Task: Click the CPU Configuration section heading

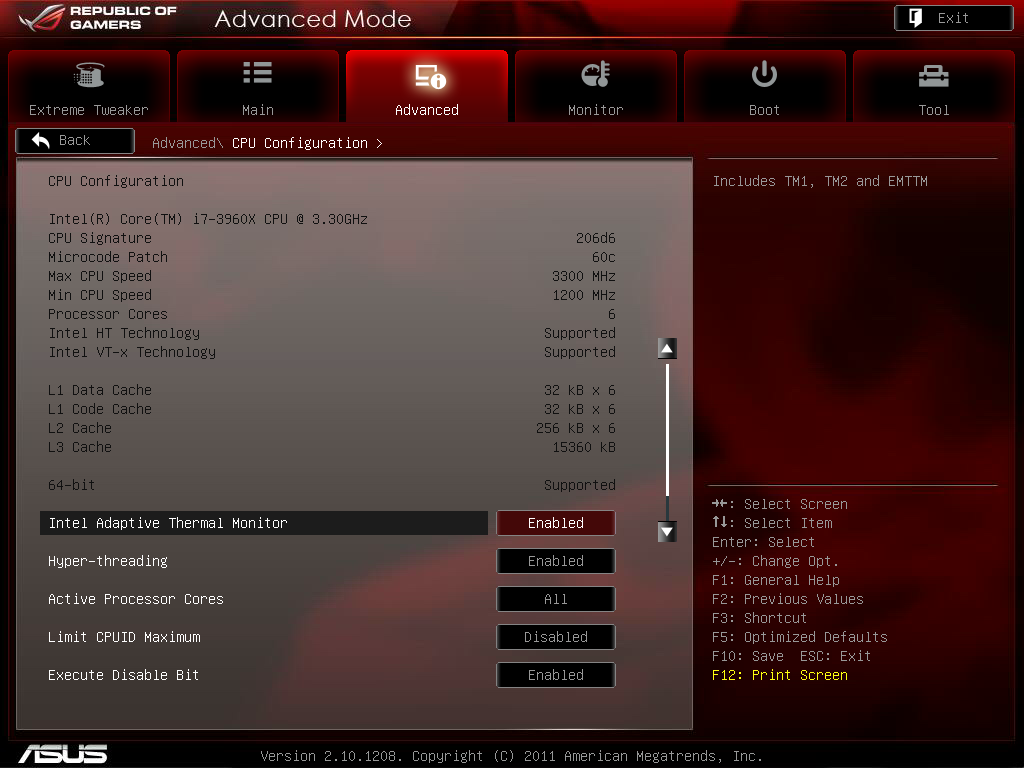Action: pos(116,181)
